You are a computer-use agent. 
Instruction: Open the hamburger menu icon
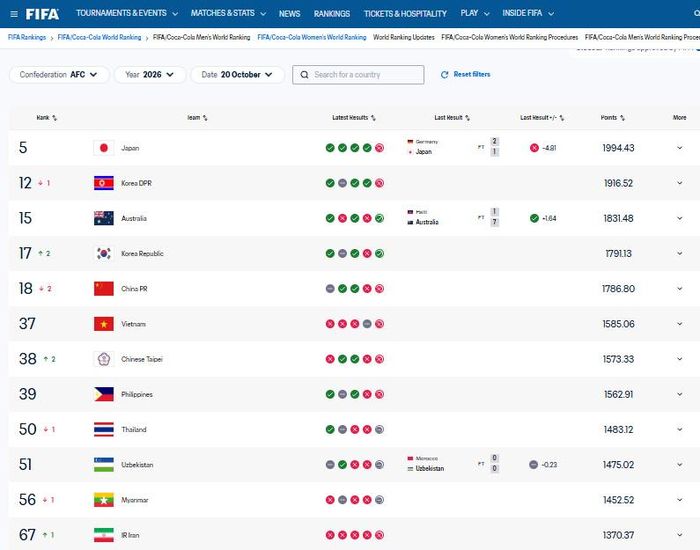14,14
